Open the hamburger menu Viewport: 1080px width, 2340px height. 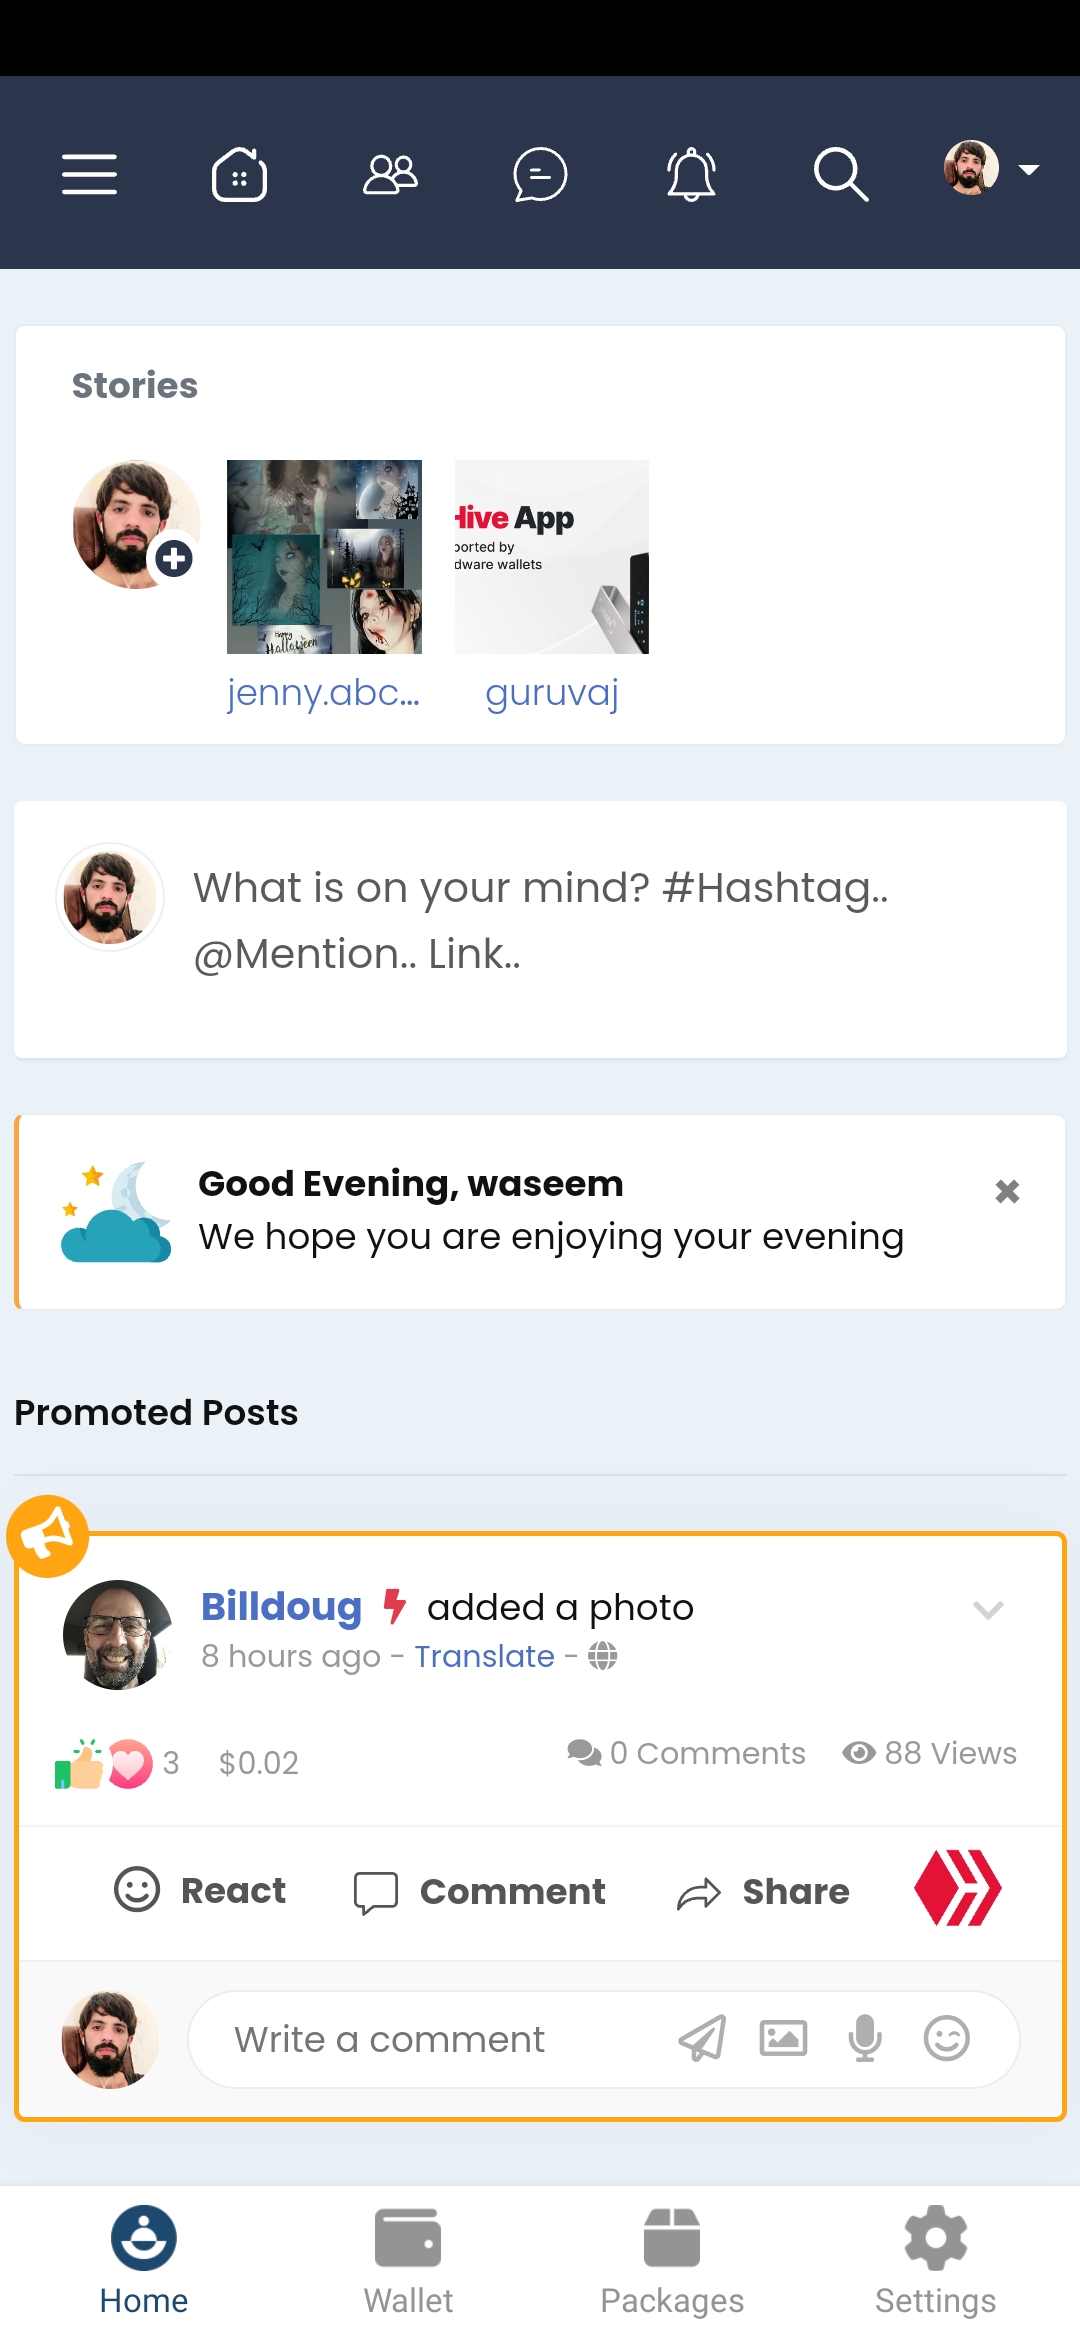(x=89, y=174)
